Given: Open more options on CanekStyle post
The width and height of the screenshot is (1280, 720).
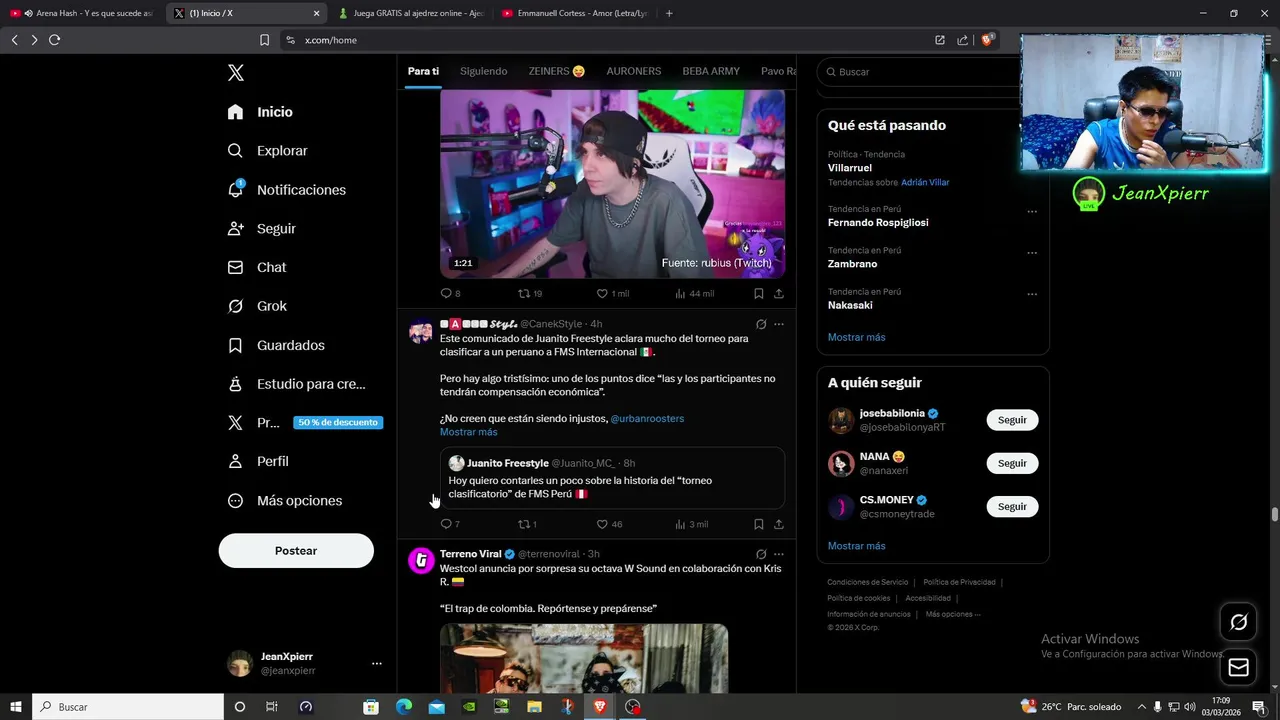Looking at the screenshot, I should click(x=779, y=324).
